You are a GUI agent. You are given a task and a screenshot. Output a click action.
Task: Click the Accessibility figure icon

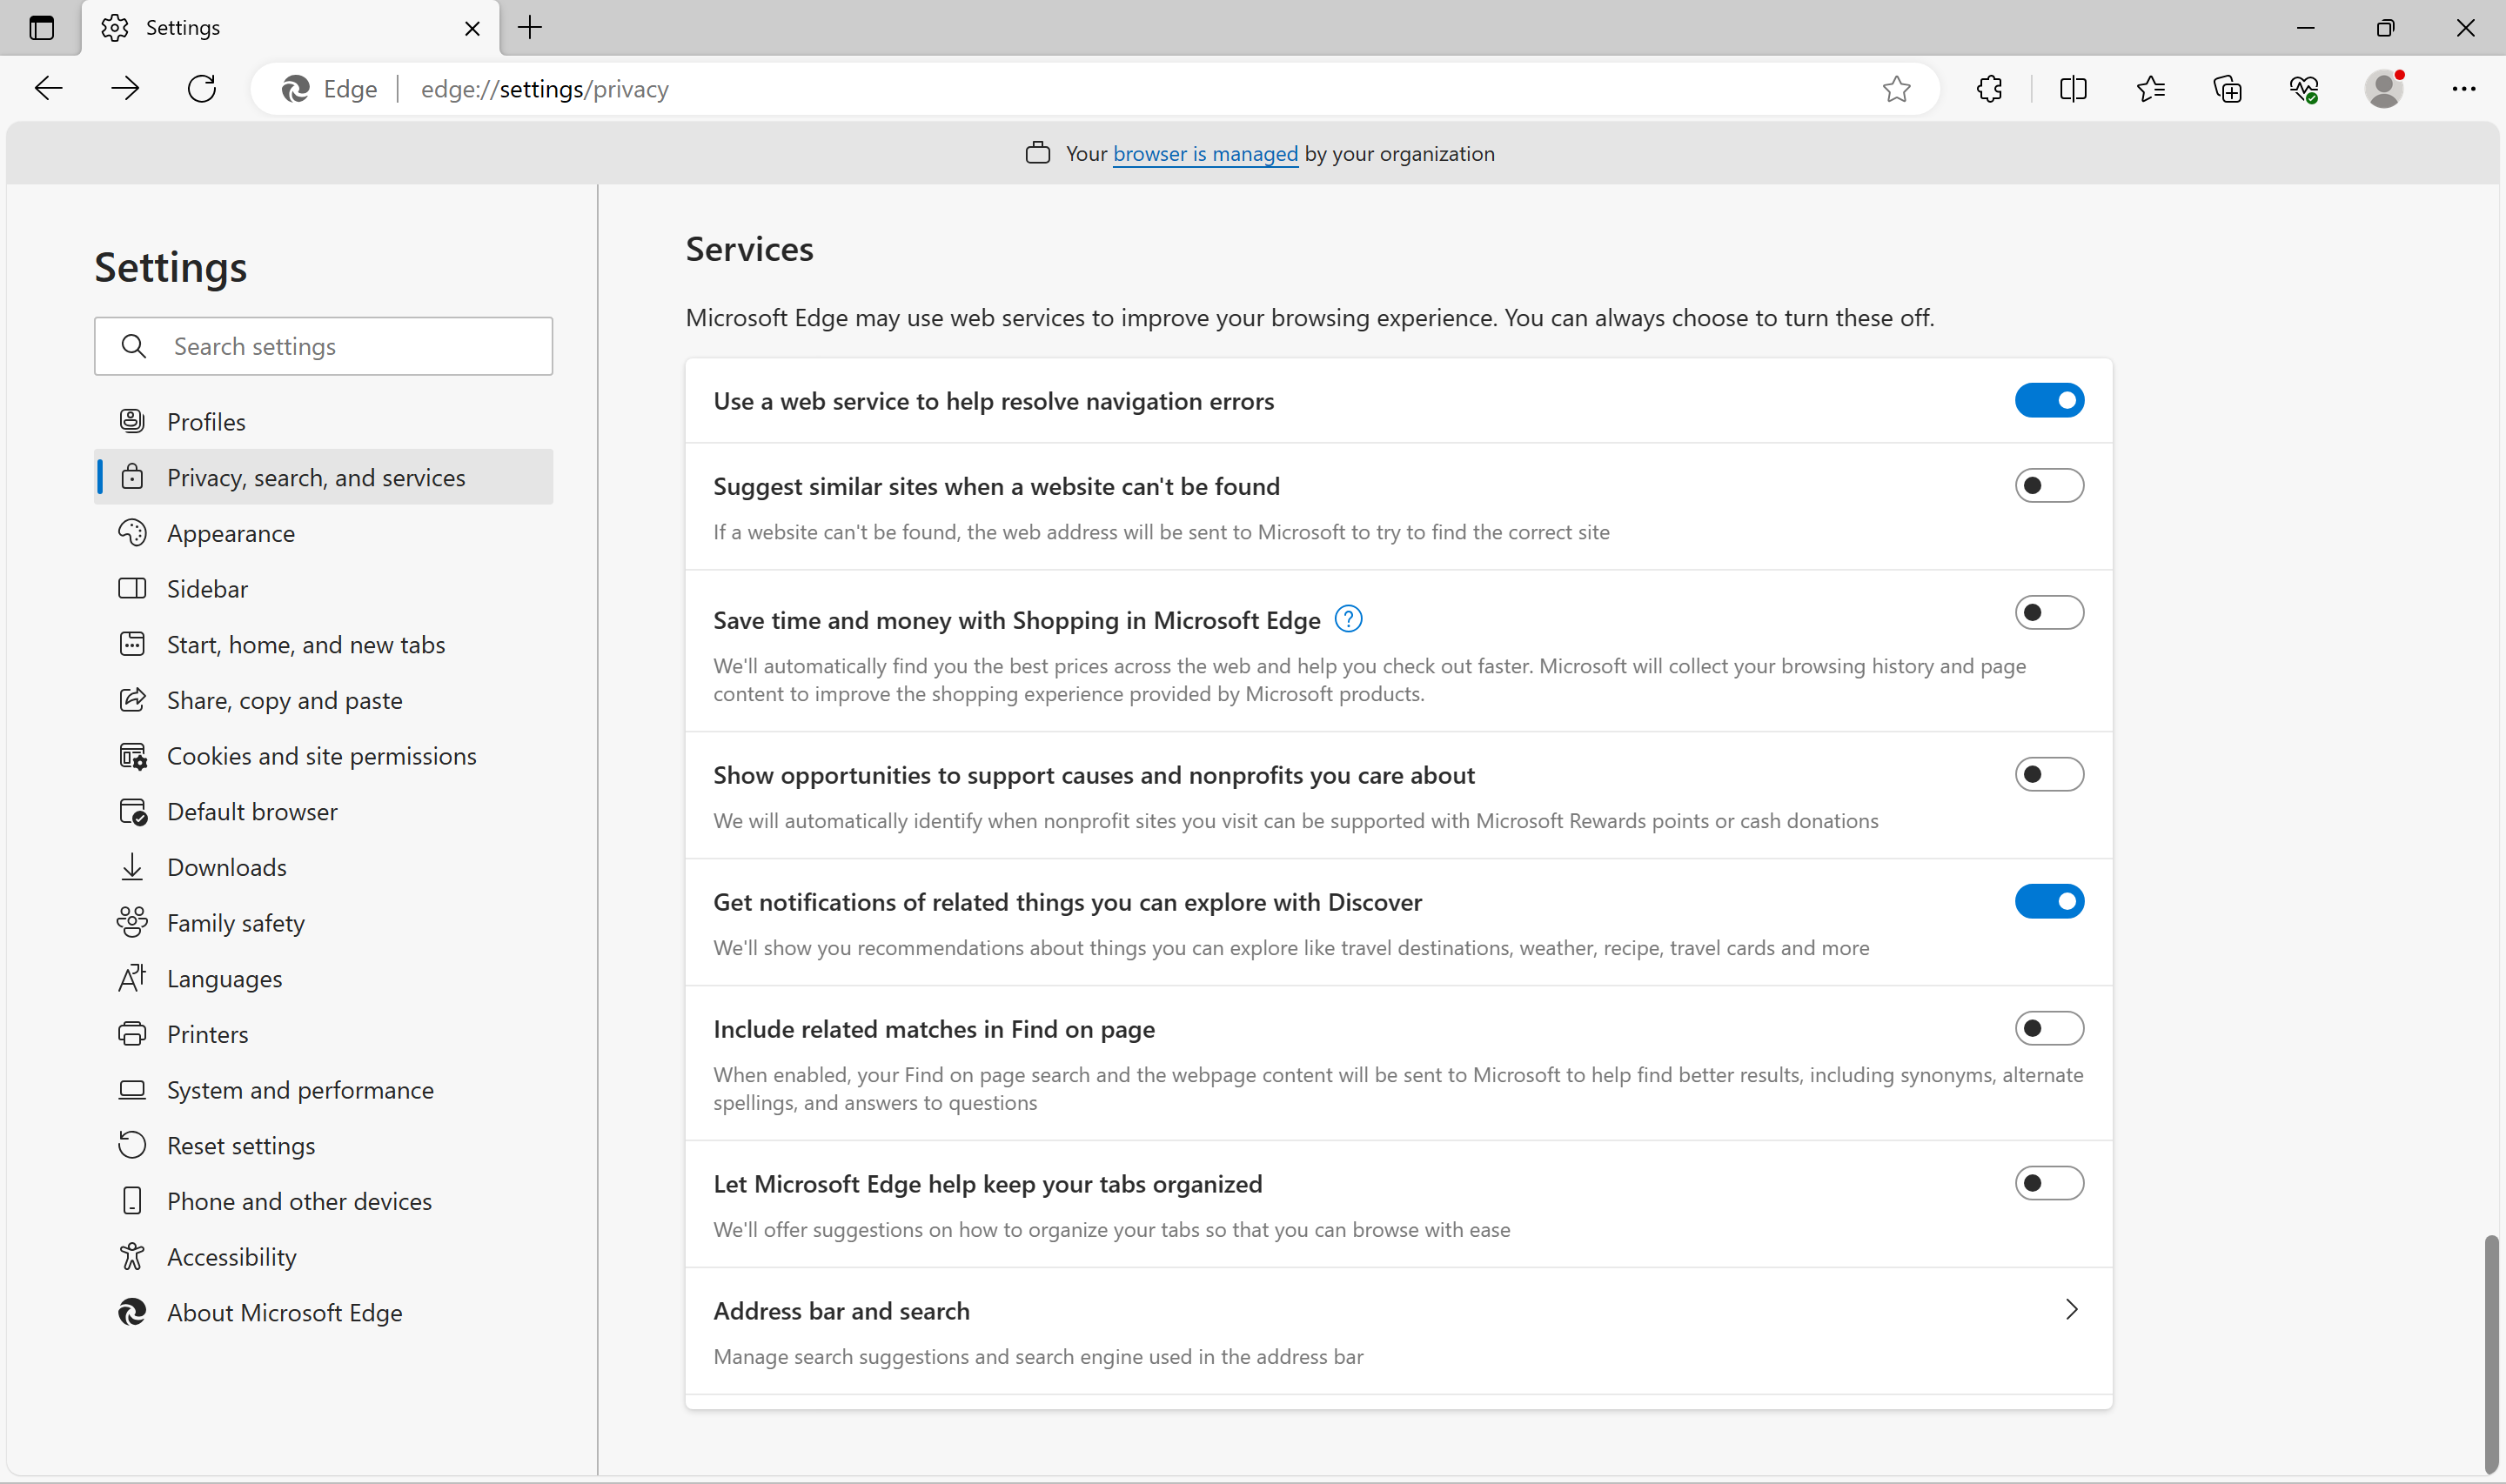tap(132, 1256)
